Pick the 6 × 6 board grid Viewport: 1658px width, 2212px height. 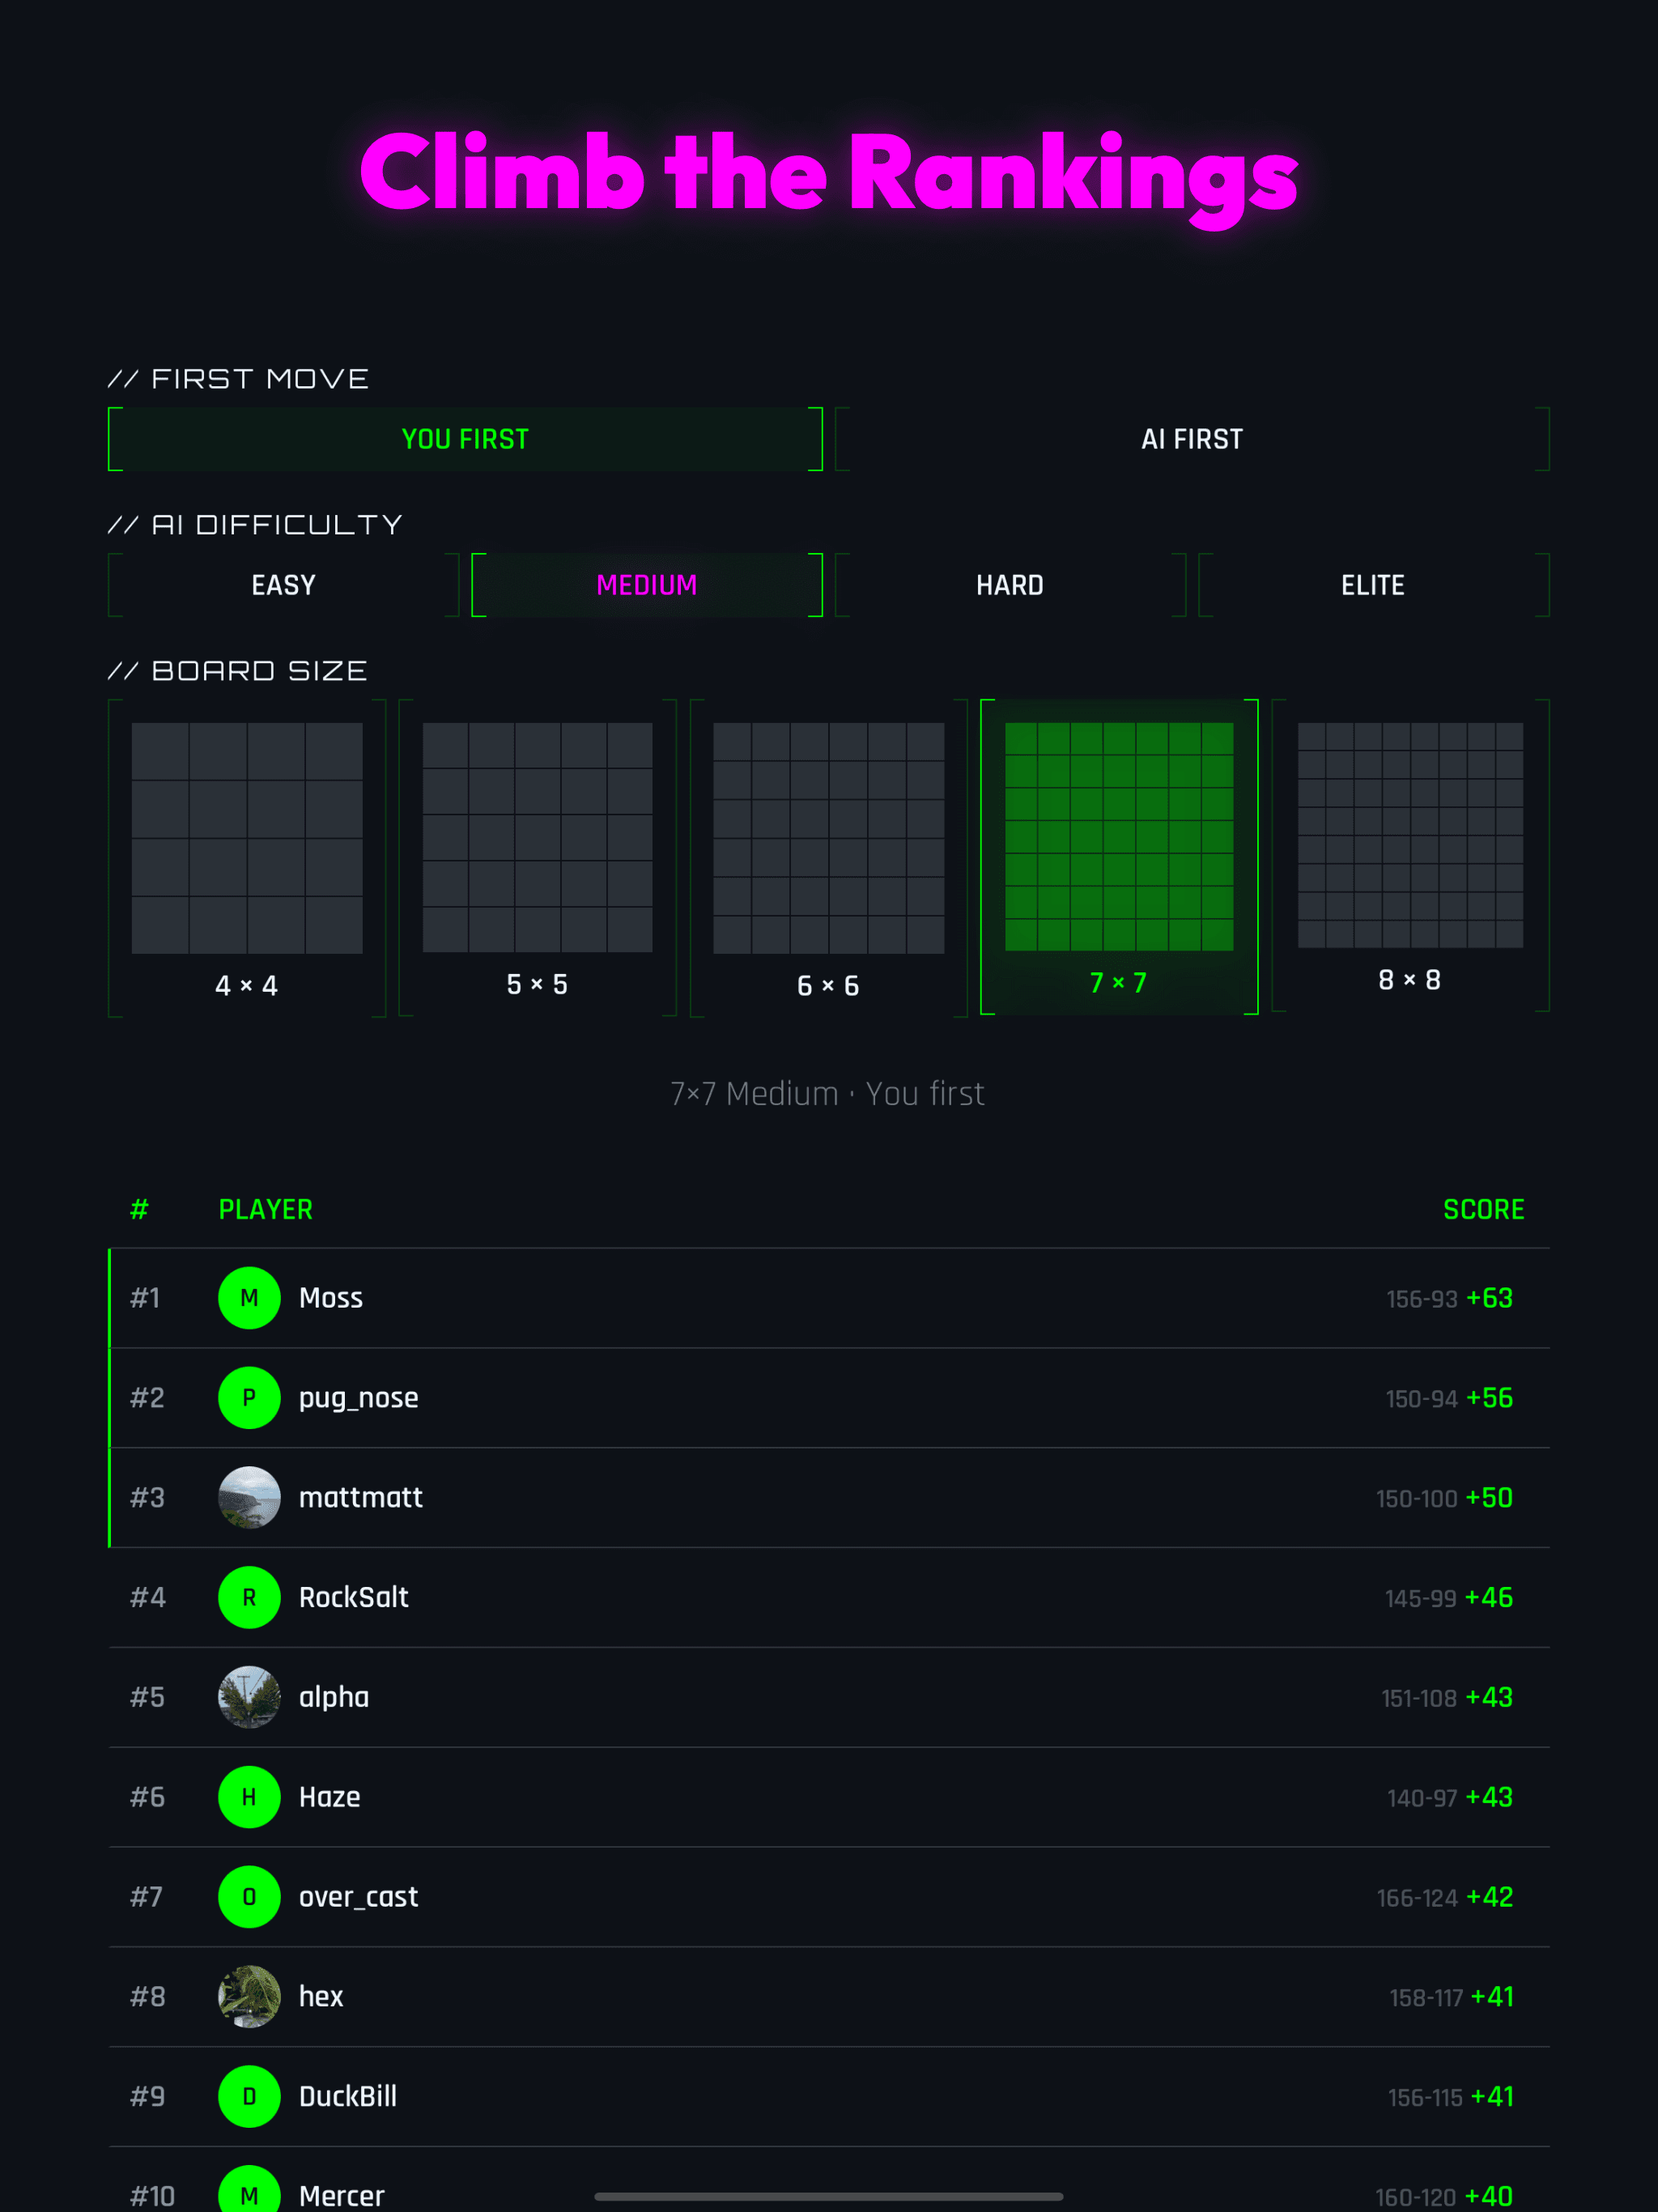(x=828, y=838)
